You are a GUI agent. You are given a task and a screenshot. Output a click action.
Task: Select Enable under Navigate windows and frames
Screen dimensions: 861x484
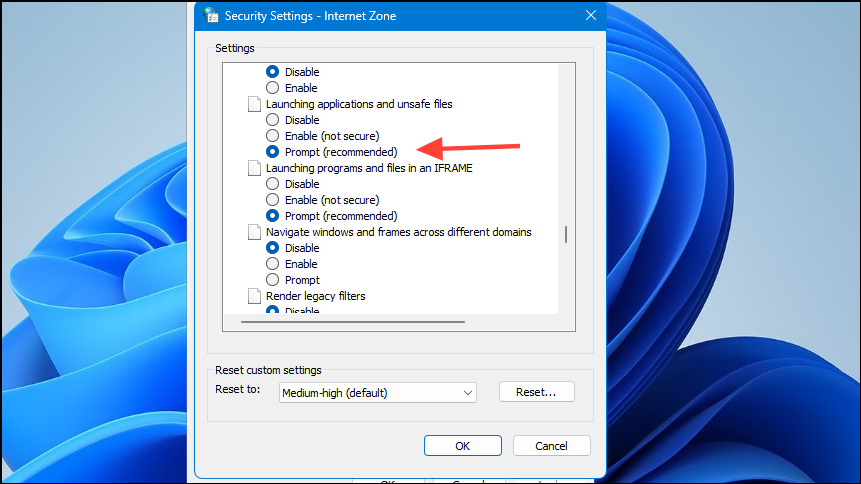(x=272, y=263)
